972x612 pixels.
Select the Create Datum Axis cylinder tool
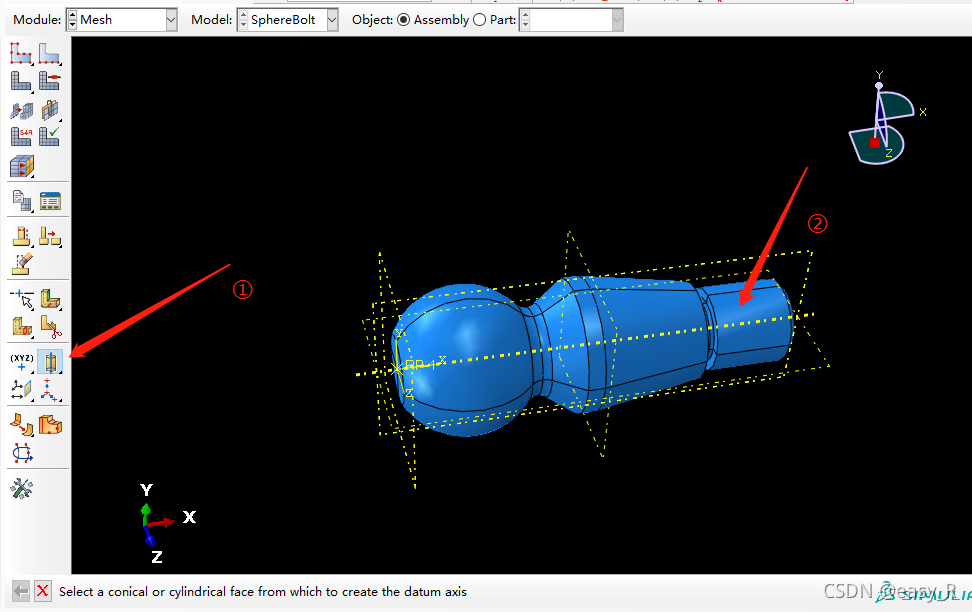tap(50, 361)
